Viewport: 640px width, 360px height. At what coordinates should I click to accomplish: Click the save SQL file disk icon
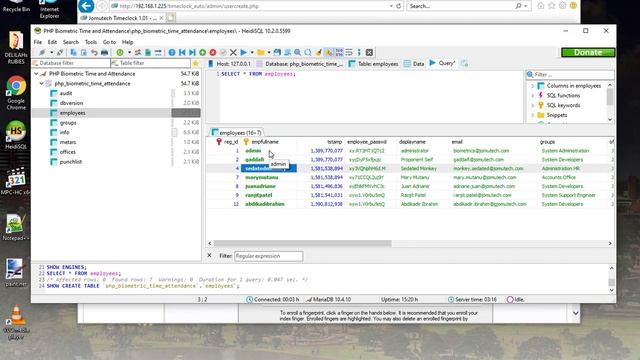coord(278,52)
